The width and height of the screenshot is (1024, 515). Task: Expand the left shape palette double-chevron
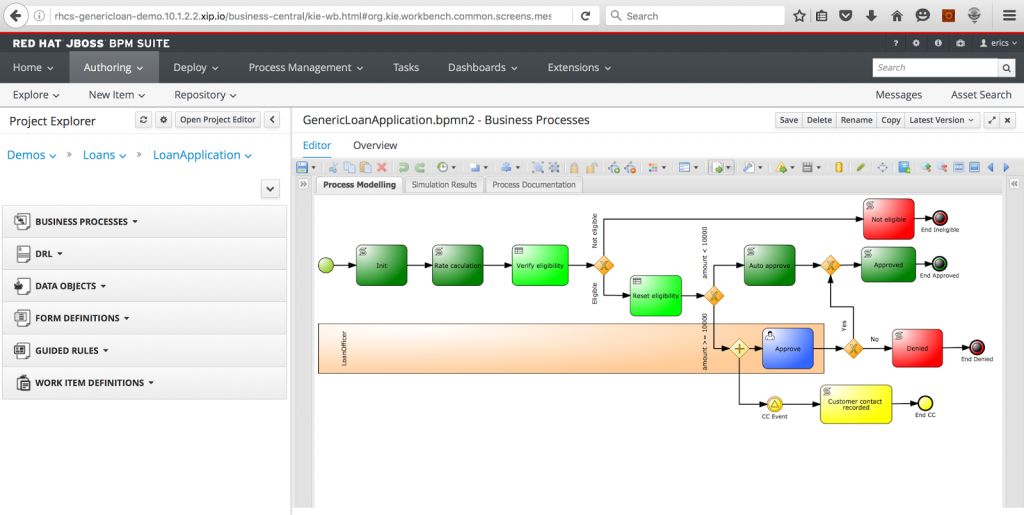point(303,185)
